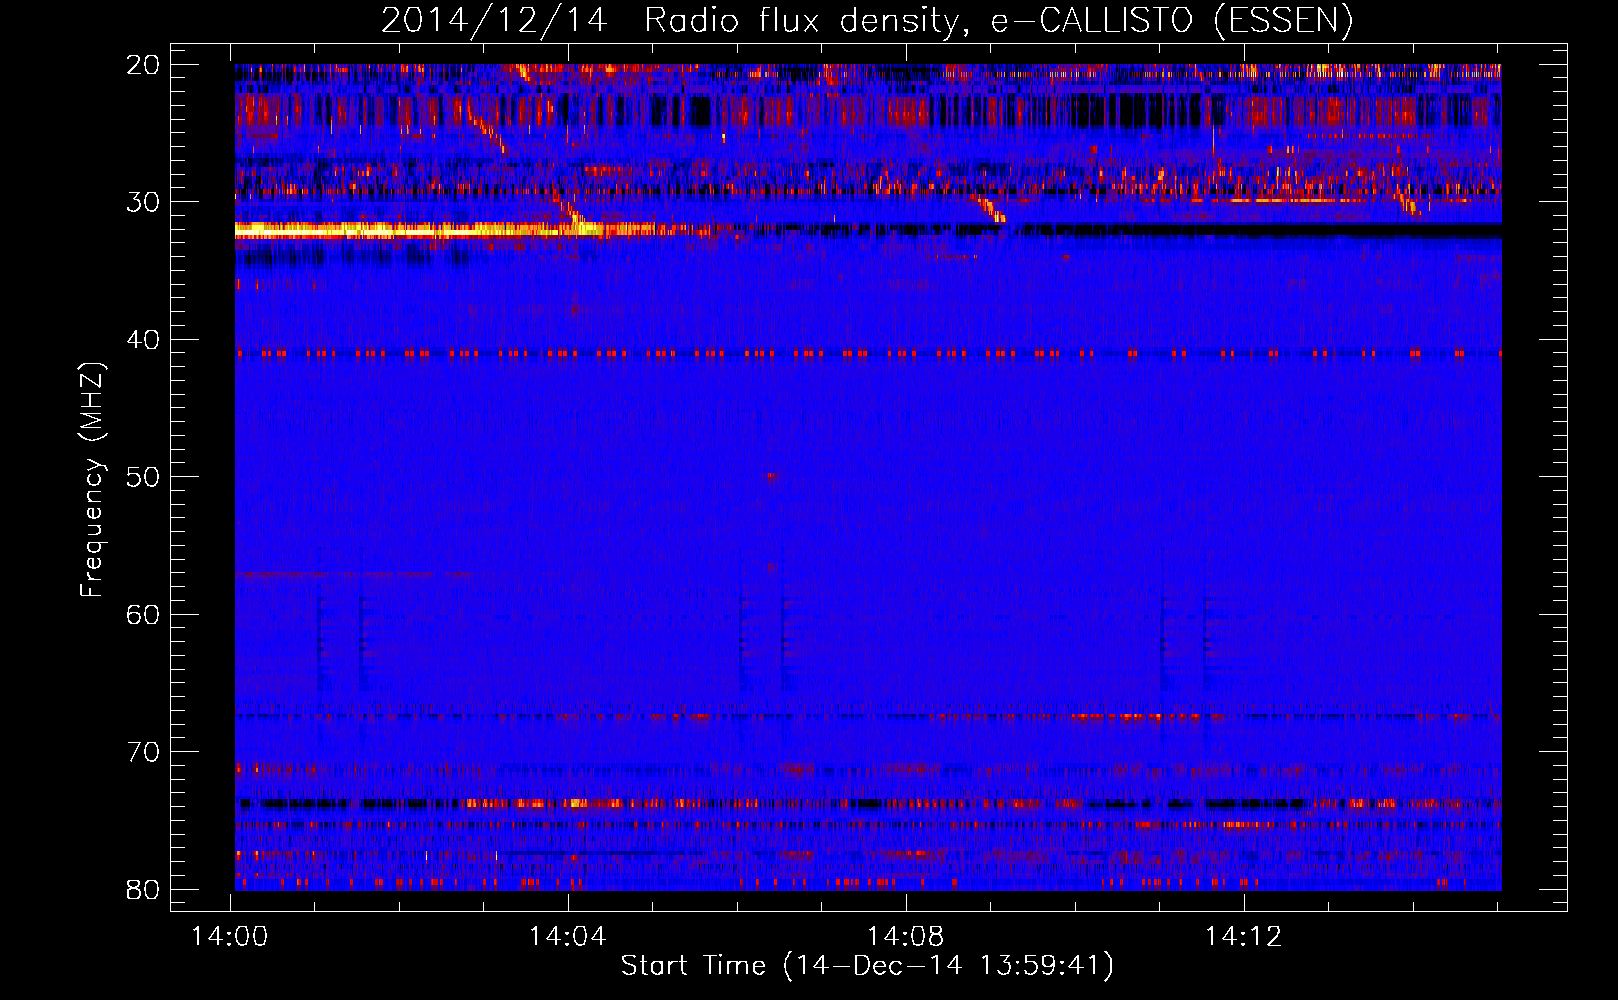
Task: Click the 20 frequency tick label
Action: (143, 65)
